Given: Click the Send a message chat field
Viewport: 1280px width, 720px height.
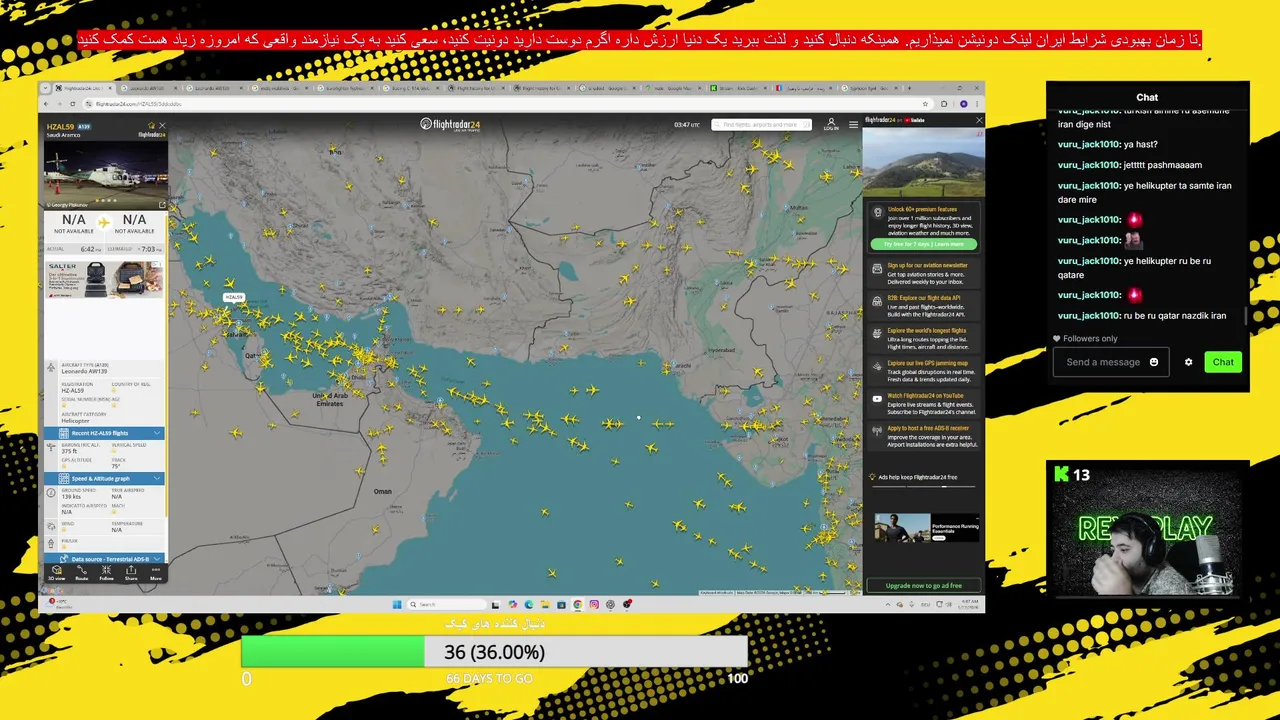Looking at the screenshot, I should pos(1110,362).
